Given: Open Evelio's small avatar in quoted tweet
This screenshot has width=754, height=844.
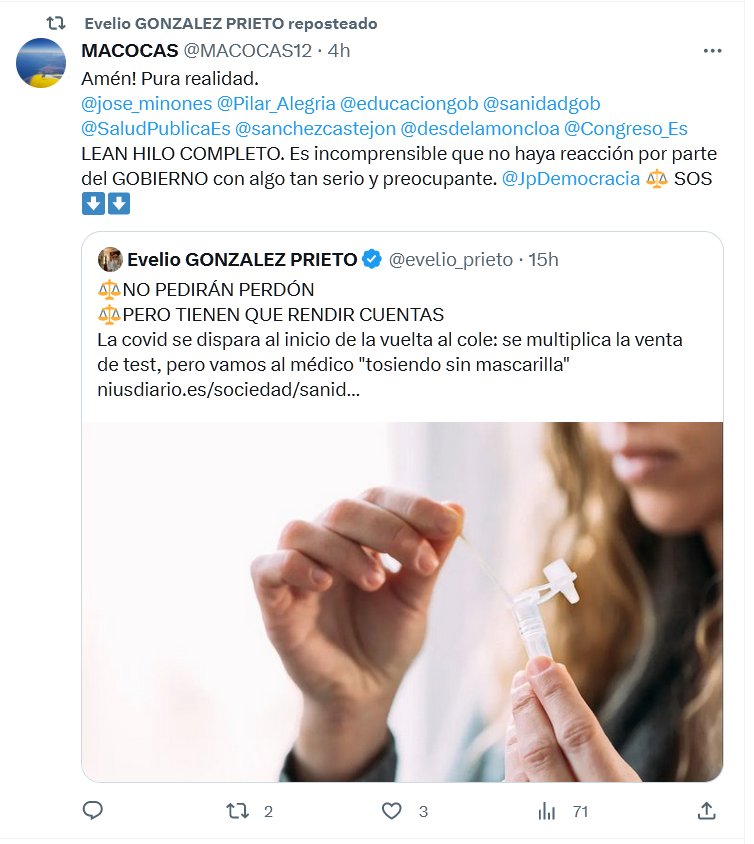Looking at the screenshot, I should pos(110,259).
